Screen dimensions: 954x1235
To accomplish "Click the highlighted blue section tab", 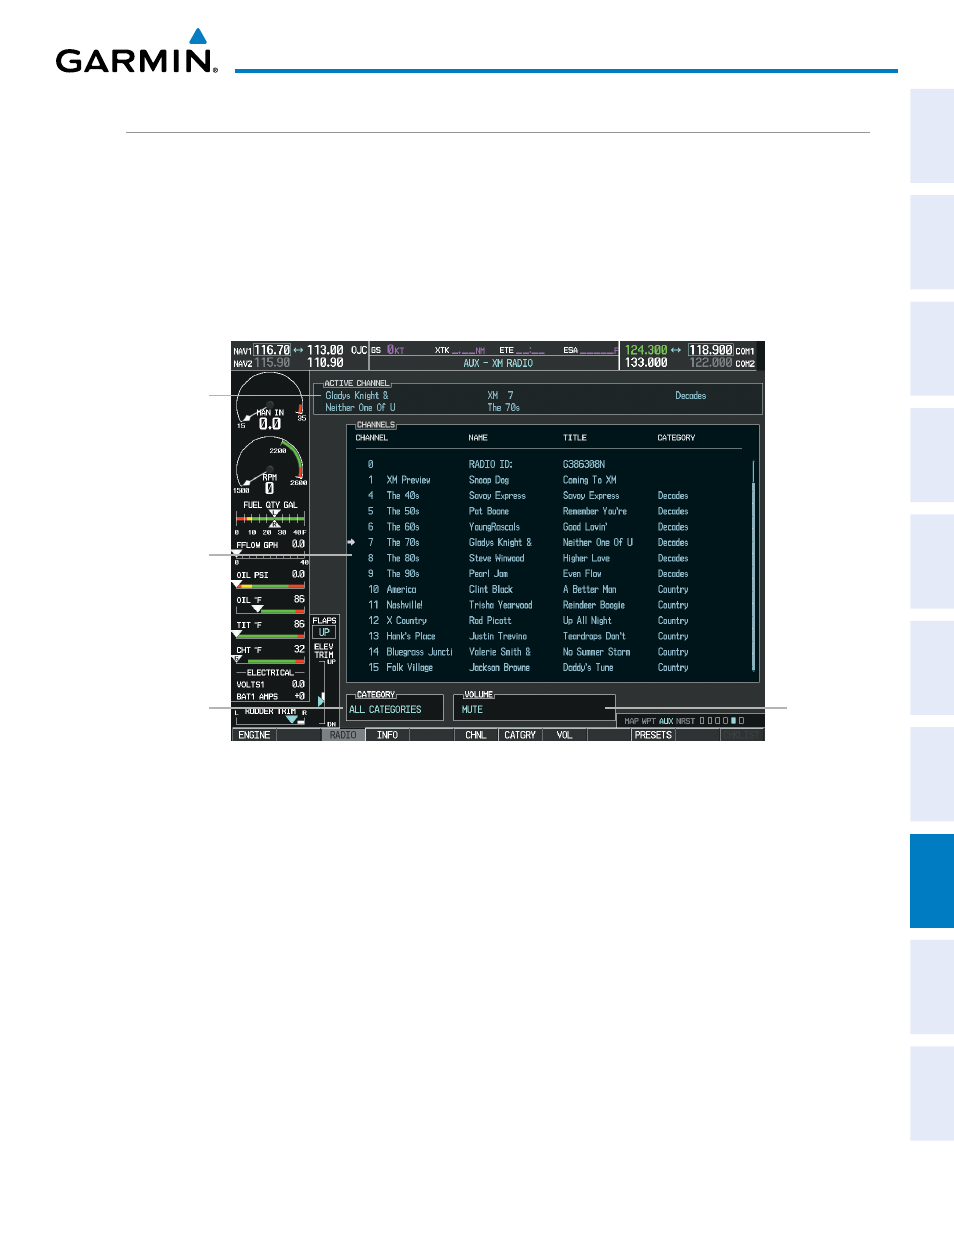I will (x=932, y=881).
